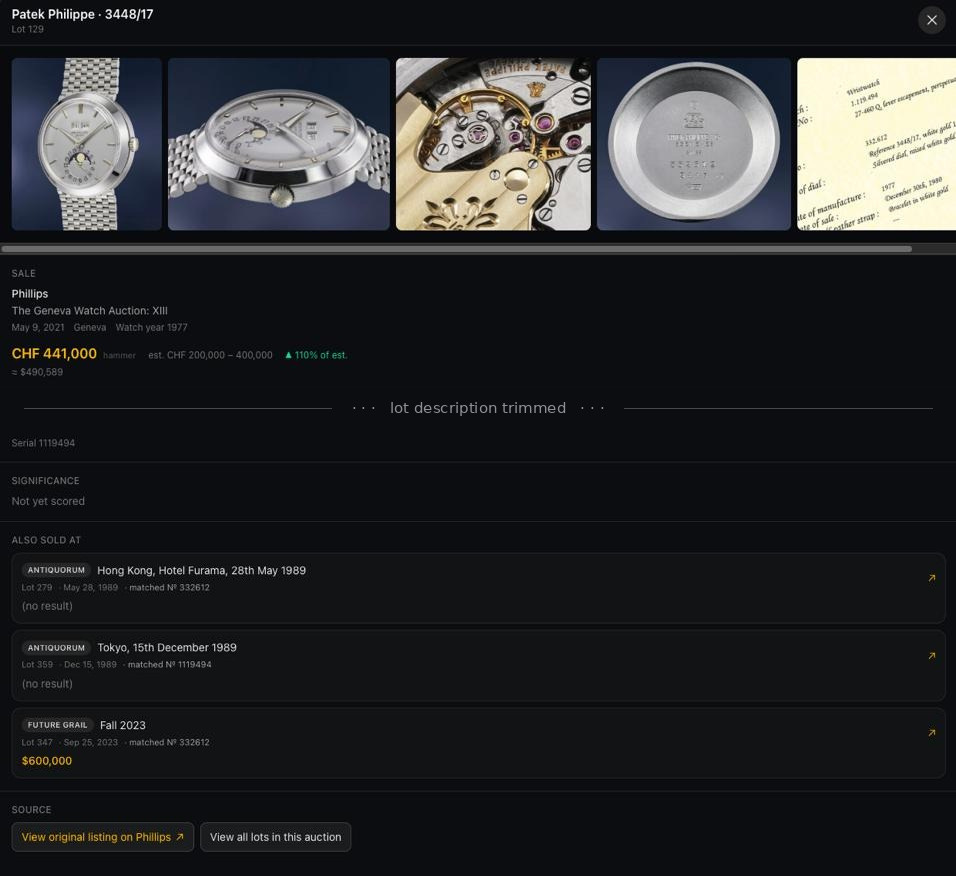956x876 pixels.
Task: Open angled side view watch thumbnail
Action: pyautogui.click(x=279, y=144)
